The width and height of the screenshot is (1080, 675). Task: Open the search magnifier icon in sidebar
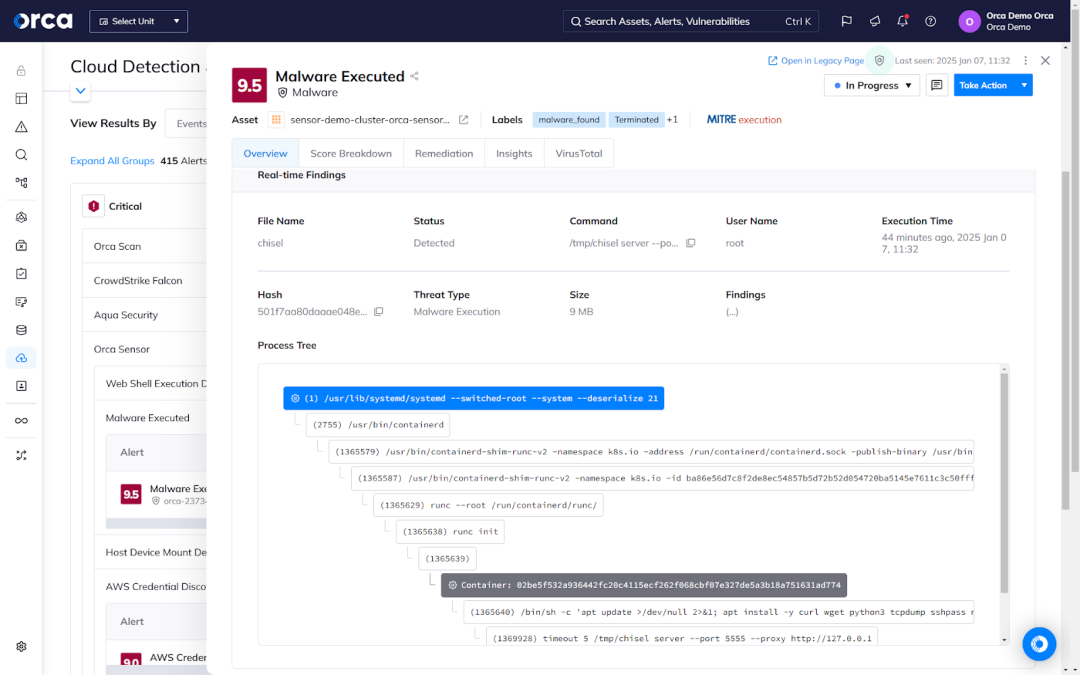tap(21, 155)
